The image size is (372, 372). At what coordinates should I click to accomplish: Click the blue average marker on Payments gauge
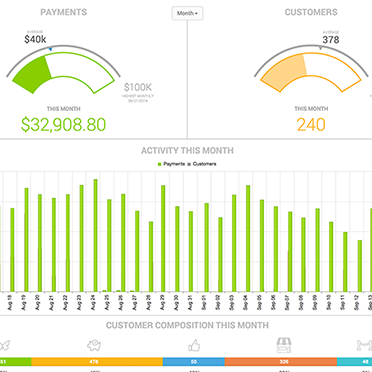[50, 49]
